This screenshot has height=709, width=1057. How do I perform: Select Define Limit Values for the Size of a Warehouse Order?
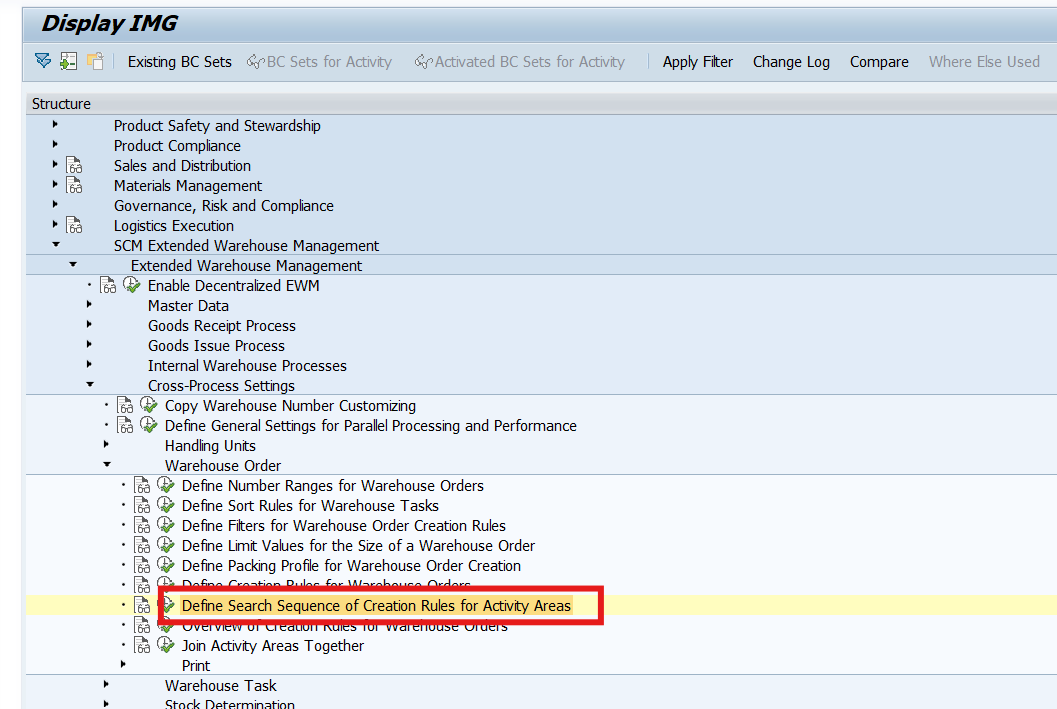coord(358,545)
